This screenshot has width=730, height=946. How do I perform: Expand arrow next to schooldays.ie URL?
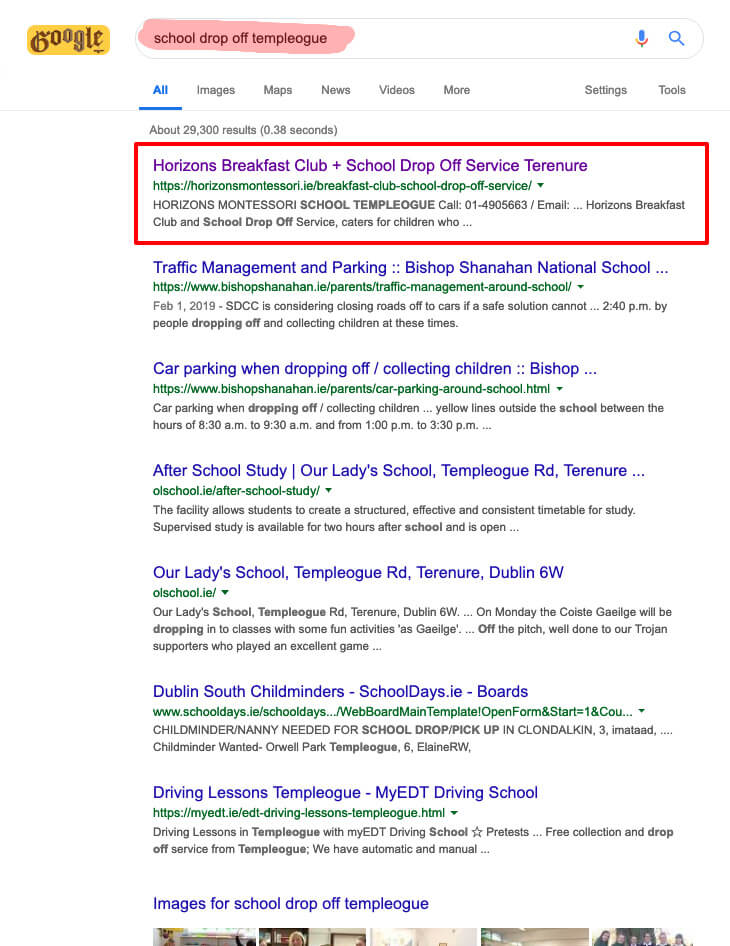(641, 711)
